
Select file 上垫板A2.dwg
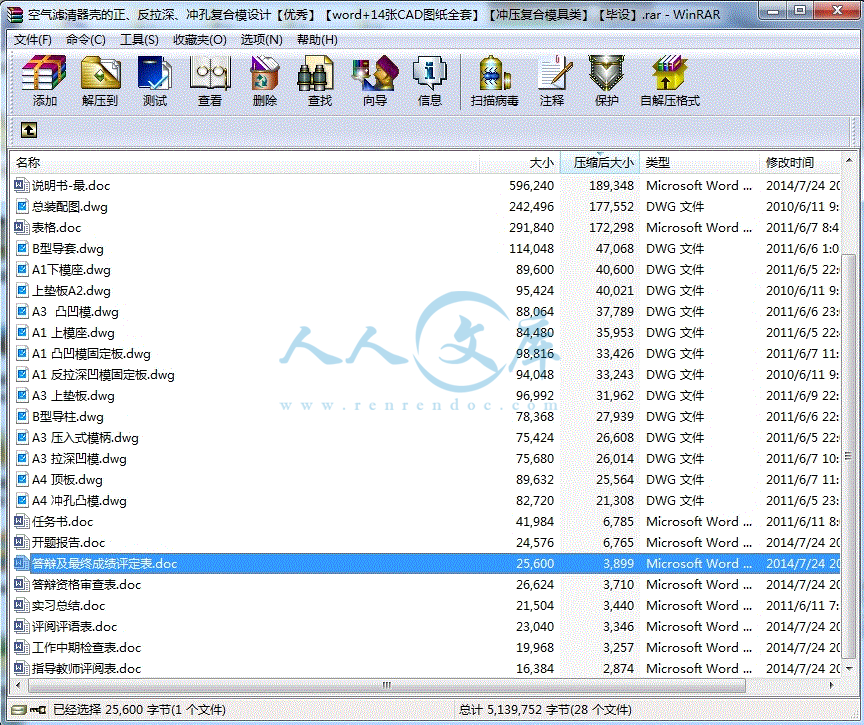tap(71, 290)
